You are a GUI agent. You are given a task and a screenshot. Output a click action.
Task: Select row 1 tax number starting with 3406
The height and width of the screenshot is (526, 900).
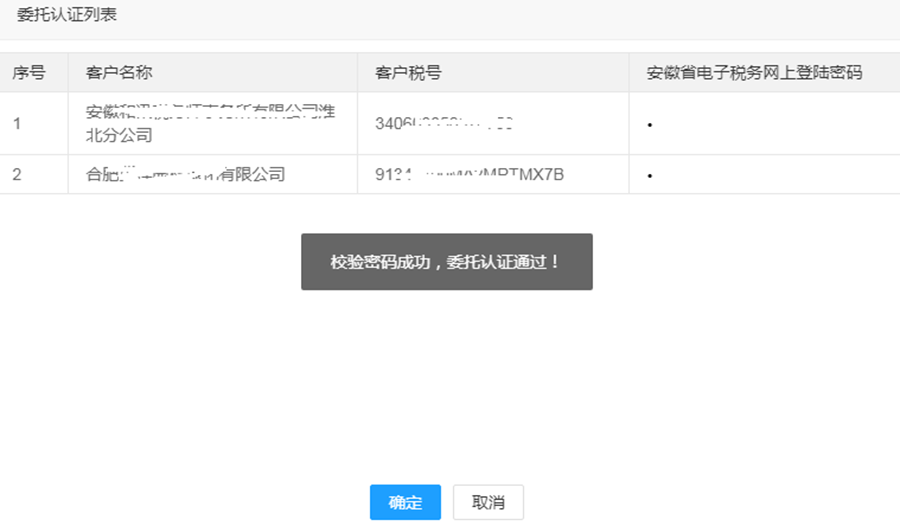coord(444,124)
